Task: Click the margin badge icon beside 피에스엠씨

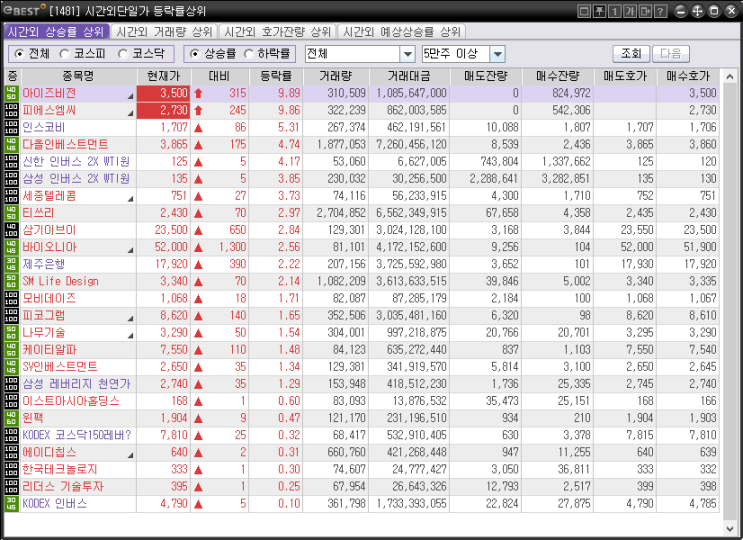Action: pos(11,110)
